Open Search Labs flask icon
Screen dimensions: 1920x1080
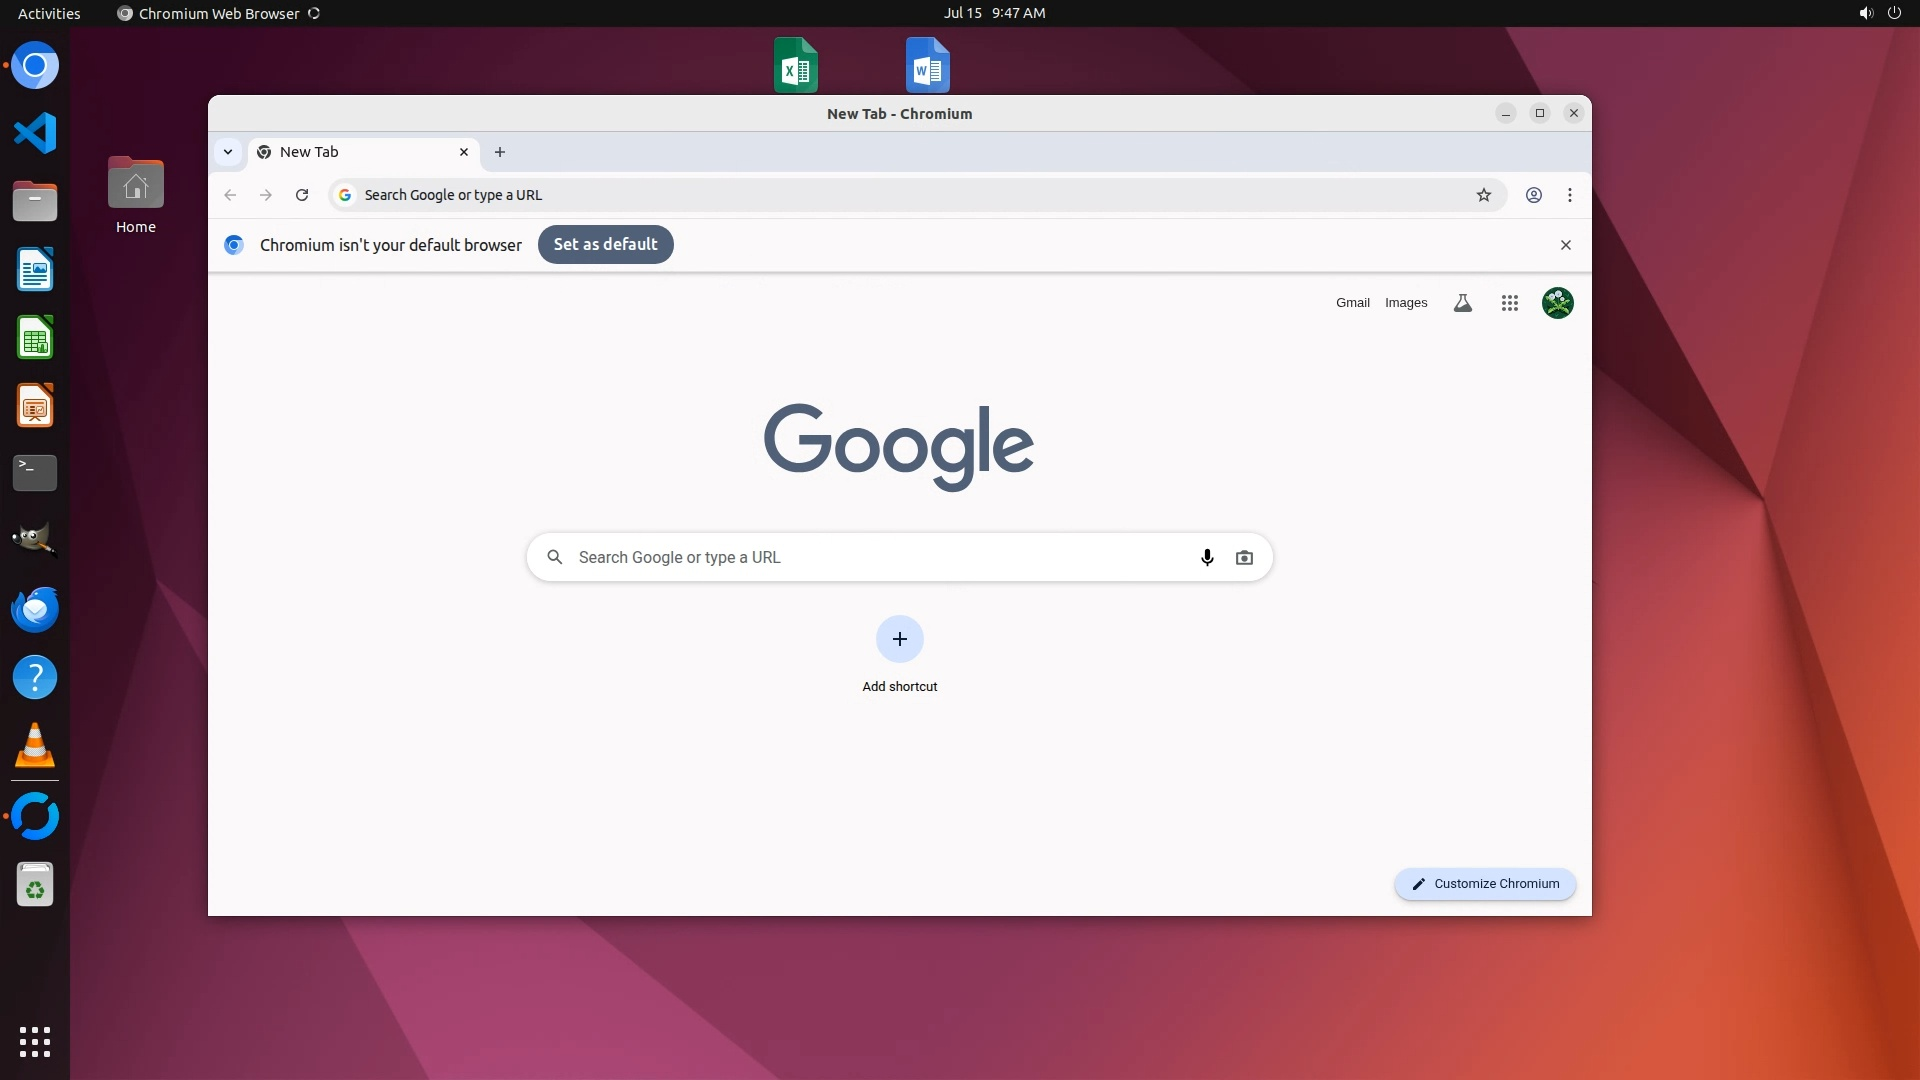tap(1462, 303)
